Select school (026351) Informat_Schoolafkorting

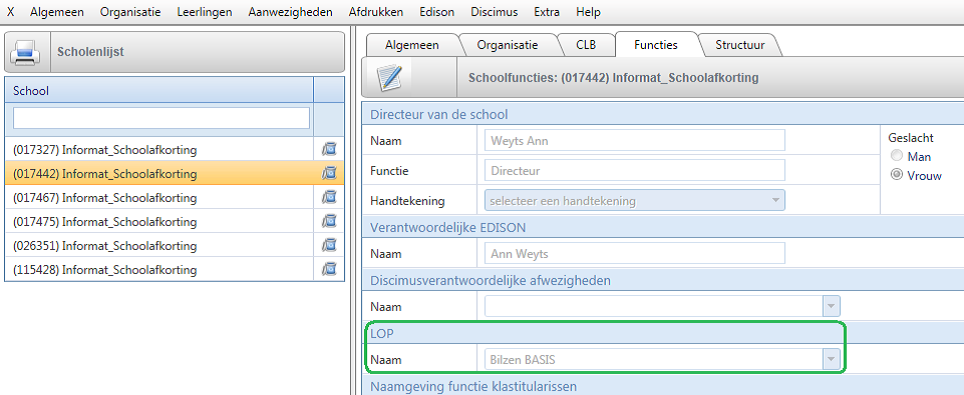coord(159,245)
